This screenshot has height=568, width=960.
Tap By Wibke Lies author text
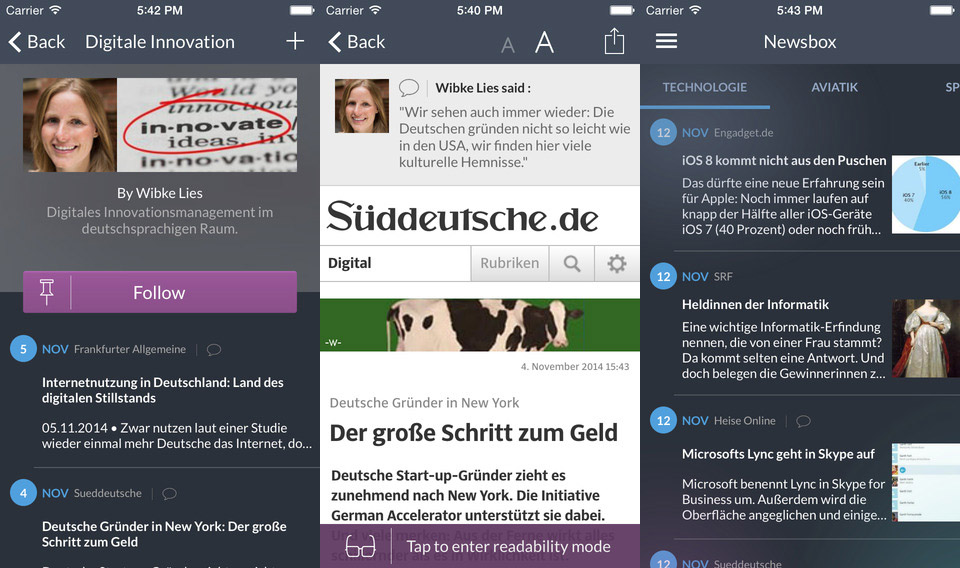pos(160,193)
